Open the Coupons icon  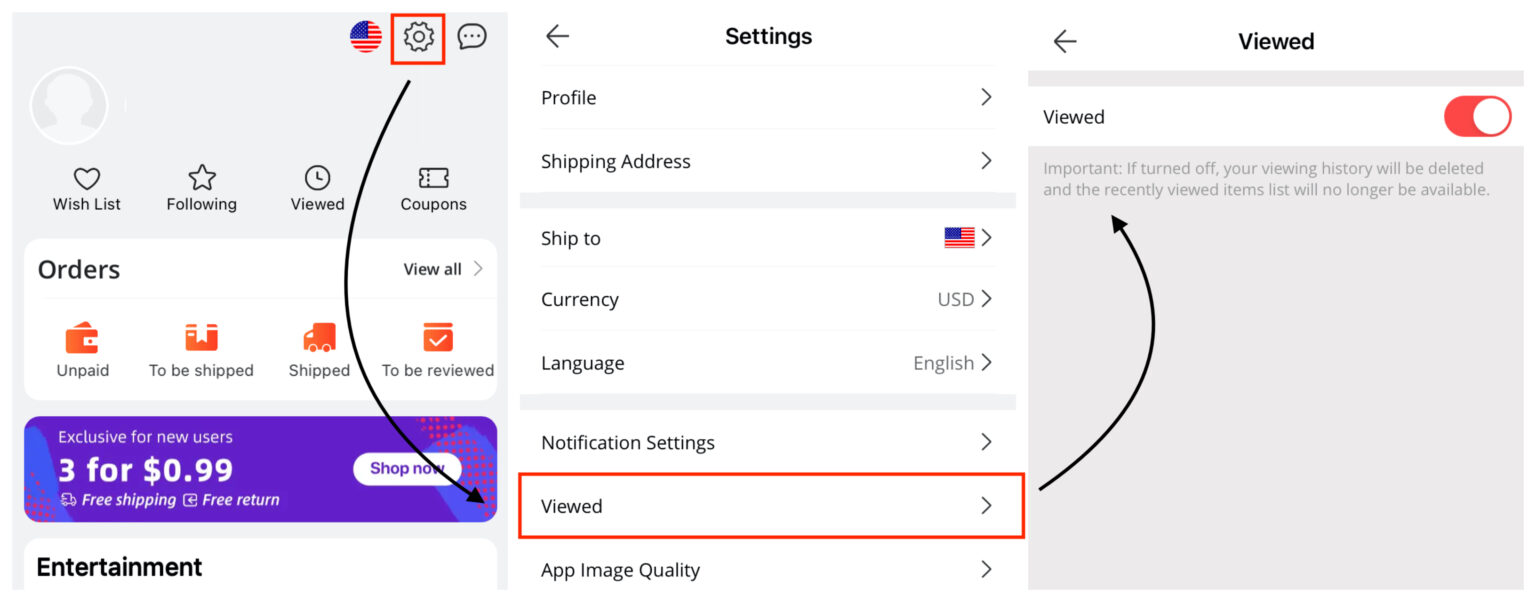(x=433, y=177)
